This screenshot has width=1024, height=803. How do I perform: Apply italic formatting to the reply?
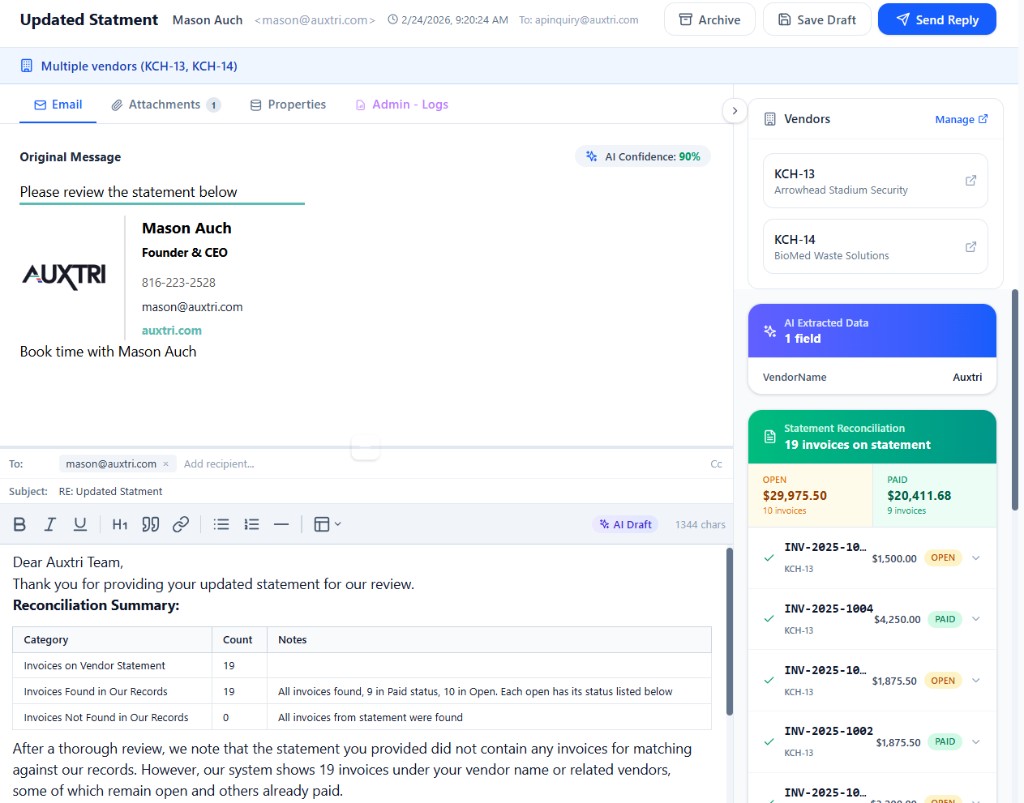pyautogui.click(x=50, y=523)
